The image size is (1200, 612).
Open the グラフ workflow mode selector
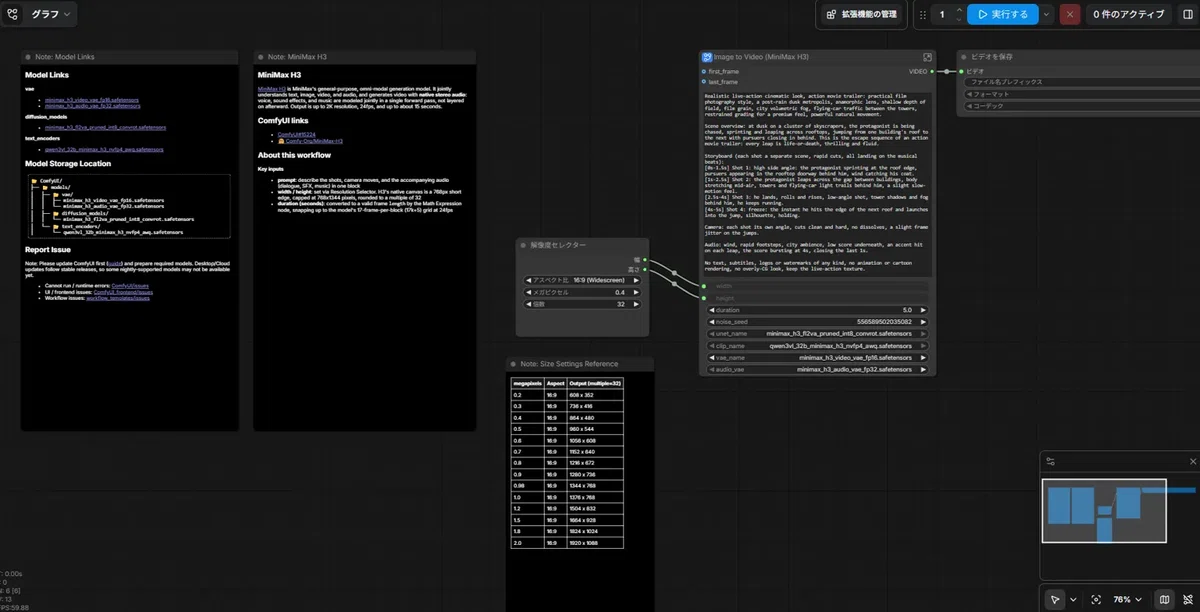(x=39, y=14)
